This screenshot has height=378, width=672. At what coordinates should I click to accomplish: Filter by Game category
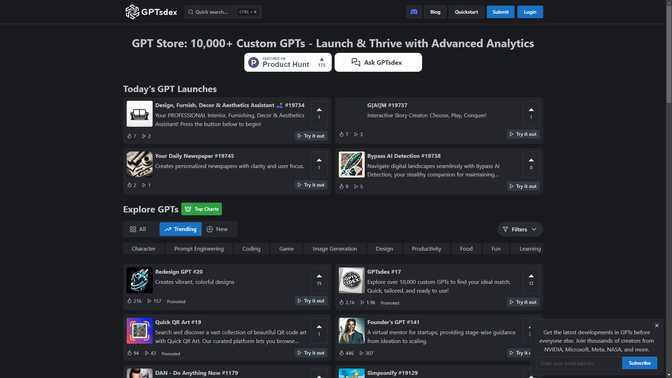pyautogui.click(x=286, y=249)
